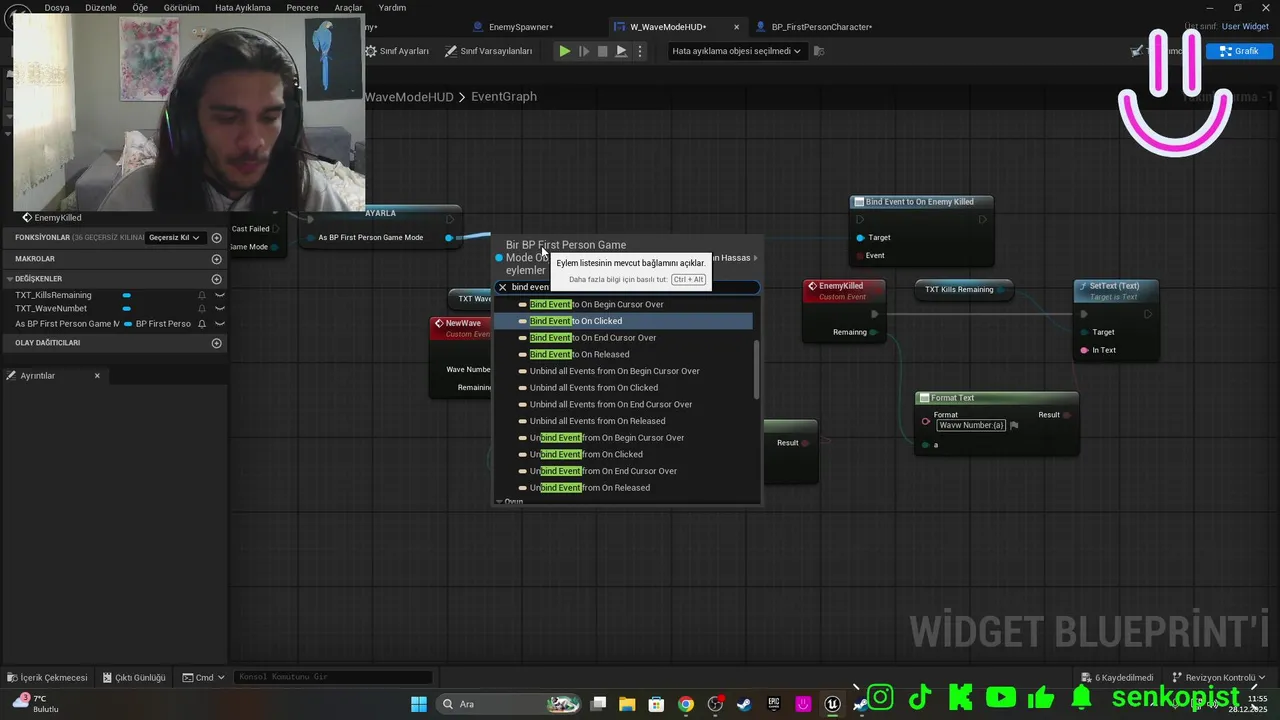This screenshot has height=720, width=1280.
Task: Close the W_WaveModeHUD tab
Action: [x=737, y=27]
